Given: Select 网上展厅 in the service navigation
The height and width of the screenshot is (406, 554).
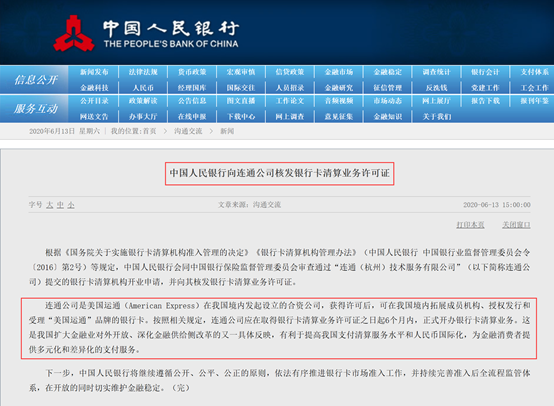Looking at the screenshot, I should click(x=437, y=101).
